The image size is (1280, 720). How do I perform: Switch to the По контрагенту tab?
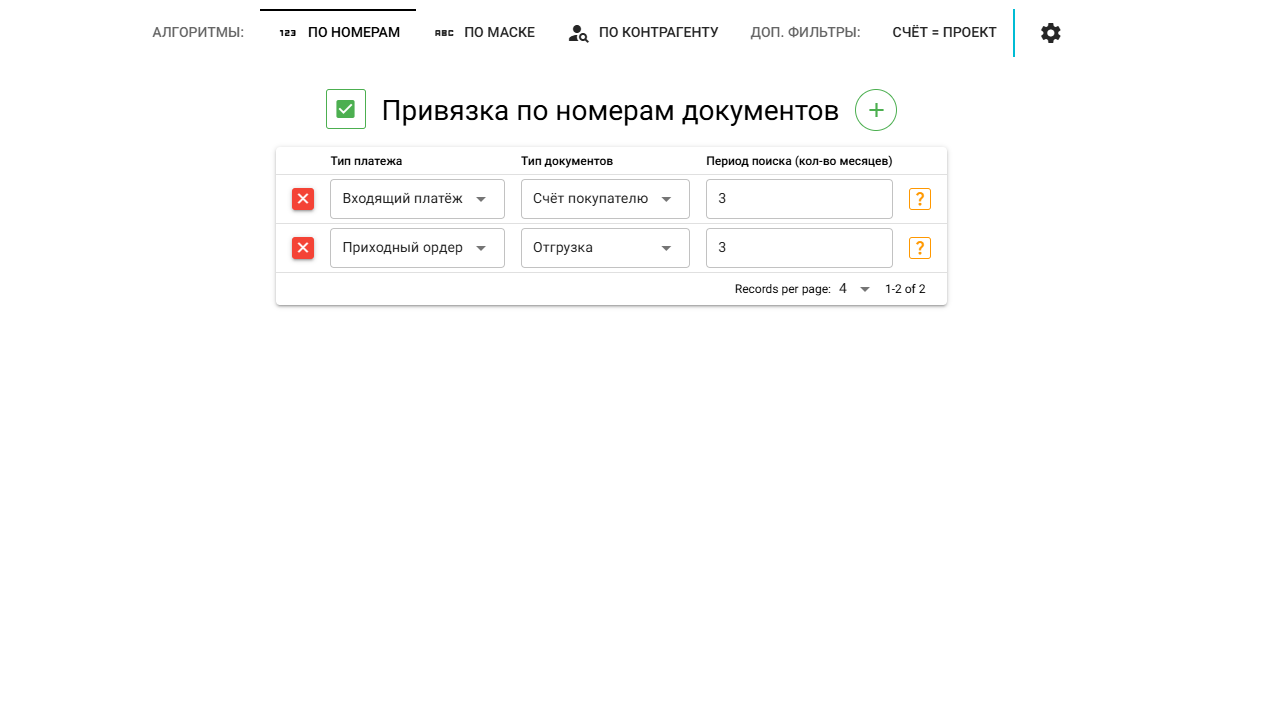[643, 33]
